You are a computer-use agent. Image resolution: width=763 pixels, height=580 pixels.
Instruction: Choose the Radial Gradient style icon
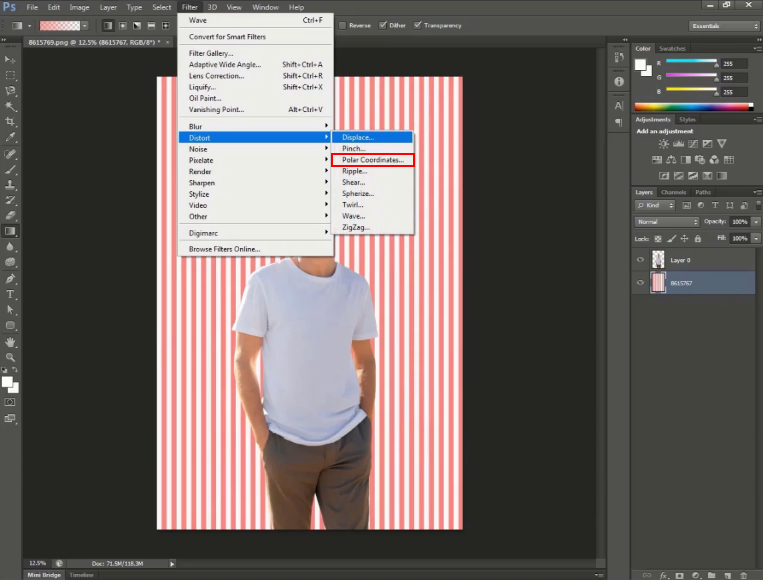pos(123,25)
